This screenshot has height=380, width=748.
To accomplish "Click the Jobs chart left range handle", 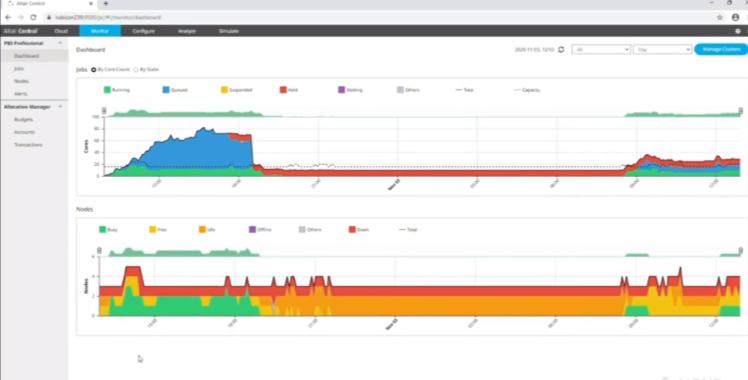I will 104,111.
